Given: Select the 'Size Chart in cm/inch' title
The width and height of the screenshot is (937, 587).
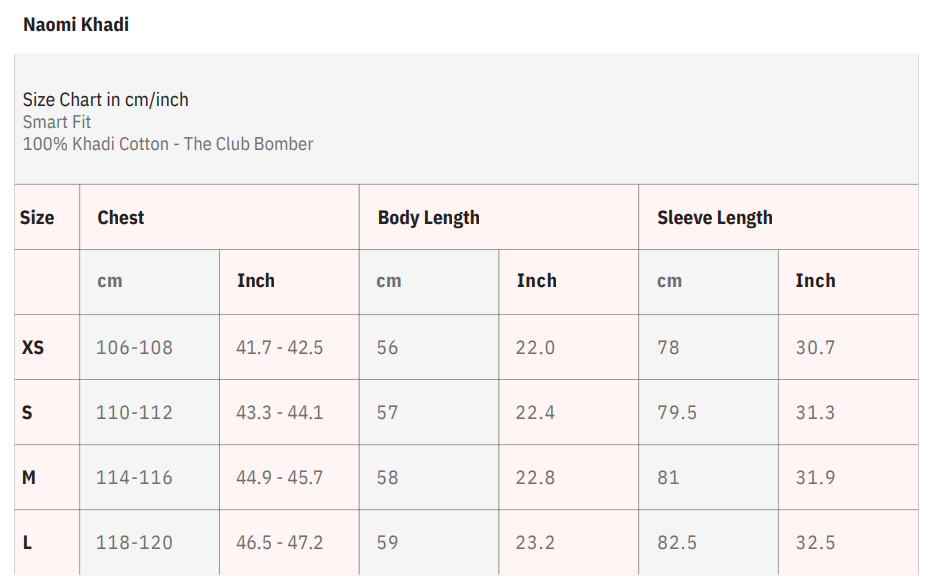Looking at the screenshot, I should tap(105, 99).
